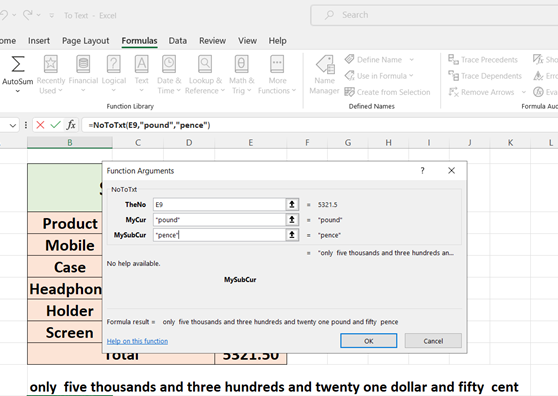Select the Product header cell
The width and height of the screenshot is (558, 396).
65,223
